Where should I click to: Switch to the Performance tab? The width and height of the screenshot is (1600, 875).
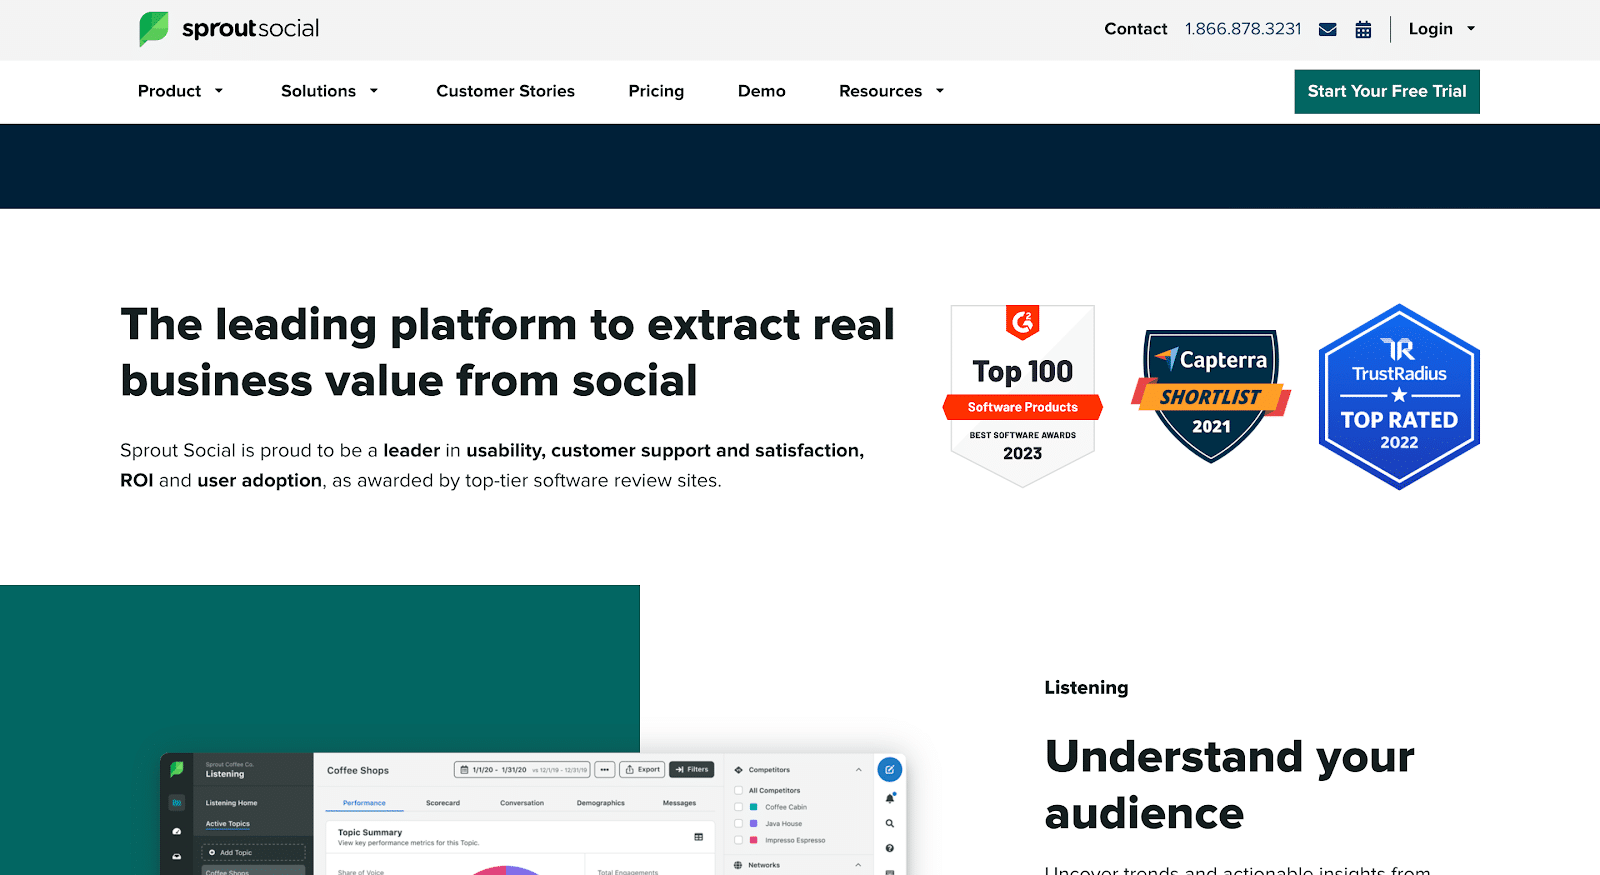coord(364,803)
